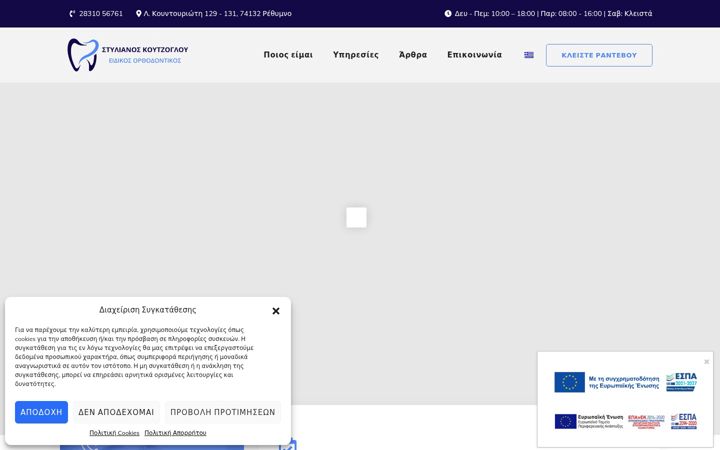This screenshot has width=720, height=450.
Task: Click the ΕΣΠΑ 2021-2027 EU co-funding banner
Action: click(x=625, y=382)
